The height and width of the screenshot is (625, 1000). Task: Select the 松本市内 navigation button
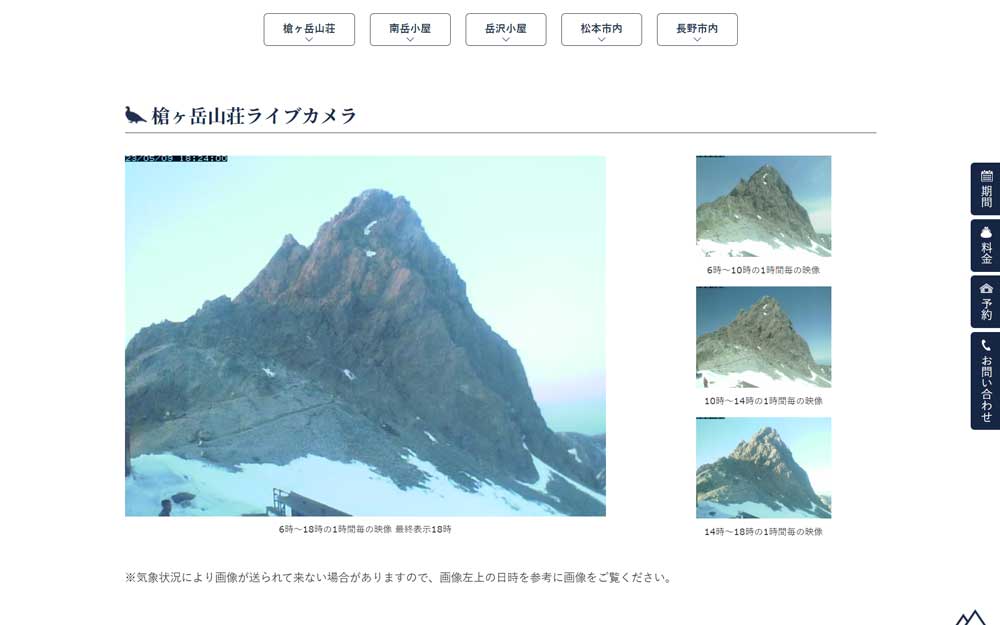[601, 29]
